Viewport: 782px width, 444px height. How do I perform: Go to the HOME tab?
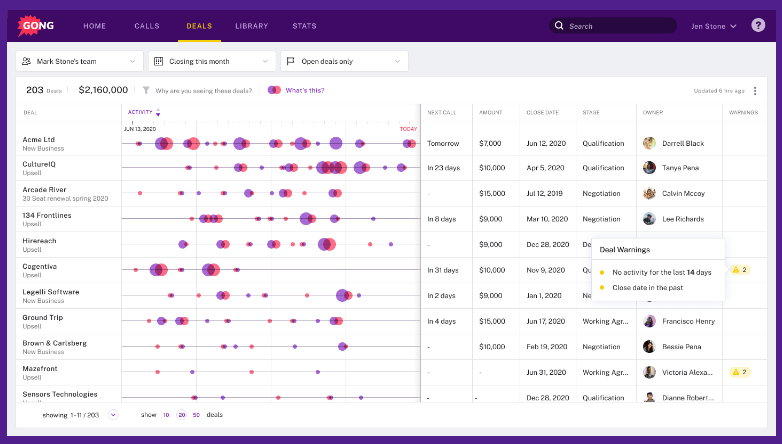(x=94, y=26)
